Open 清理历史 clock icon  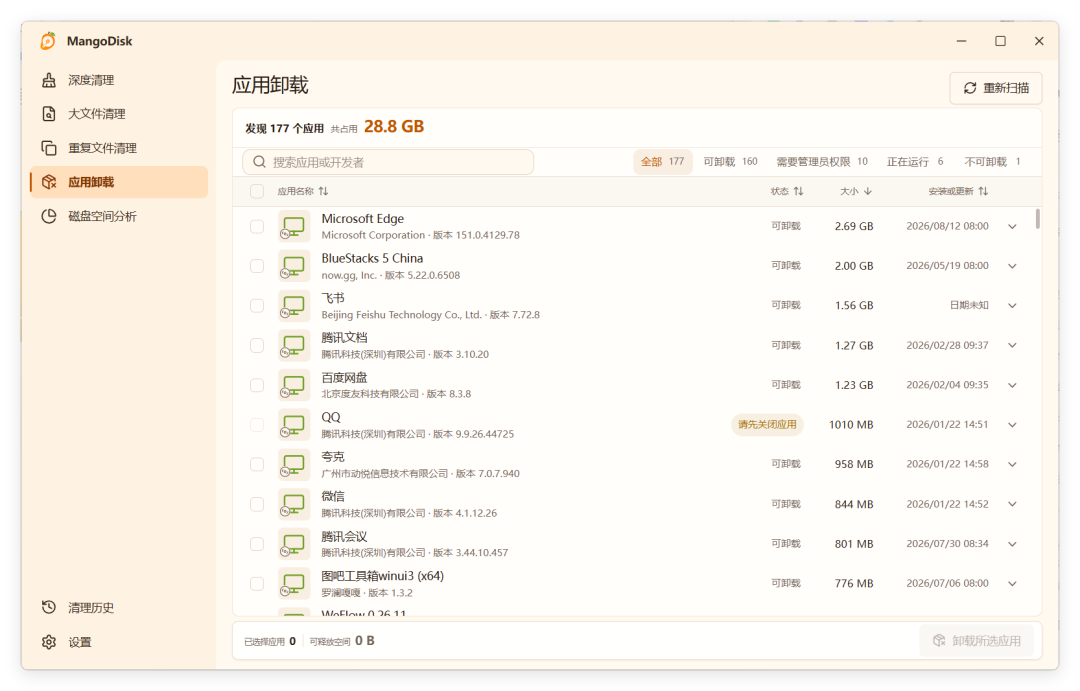click(x=49, y=608)
